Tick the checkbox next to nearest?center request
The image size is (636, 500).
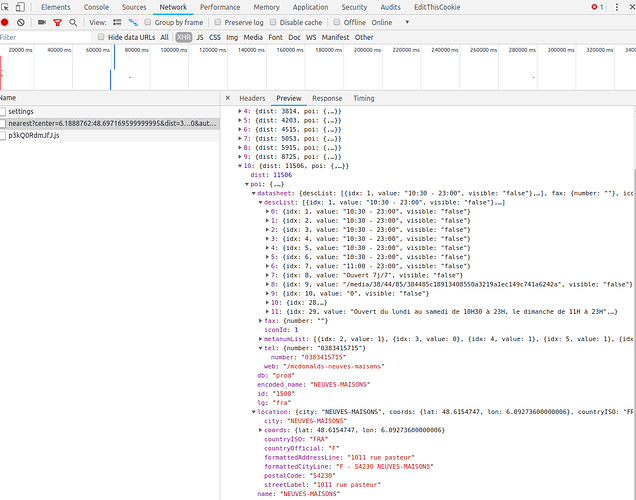(x=3, y=123)
